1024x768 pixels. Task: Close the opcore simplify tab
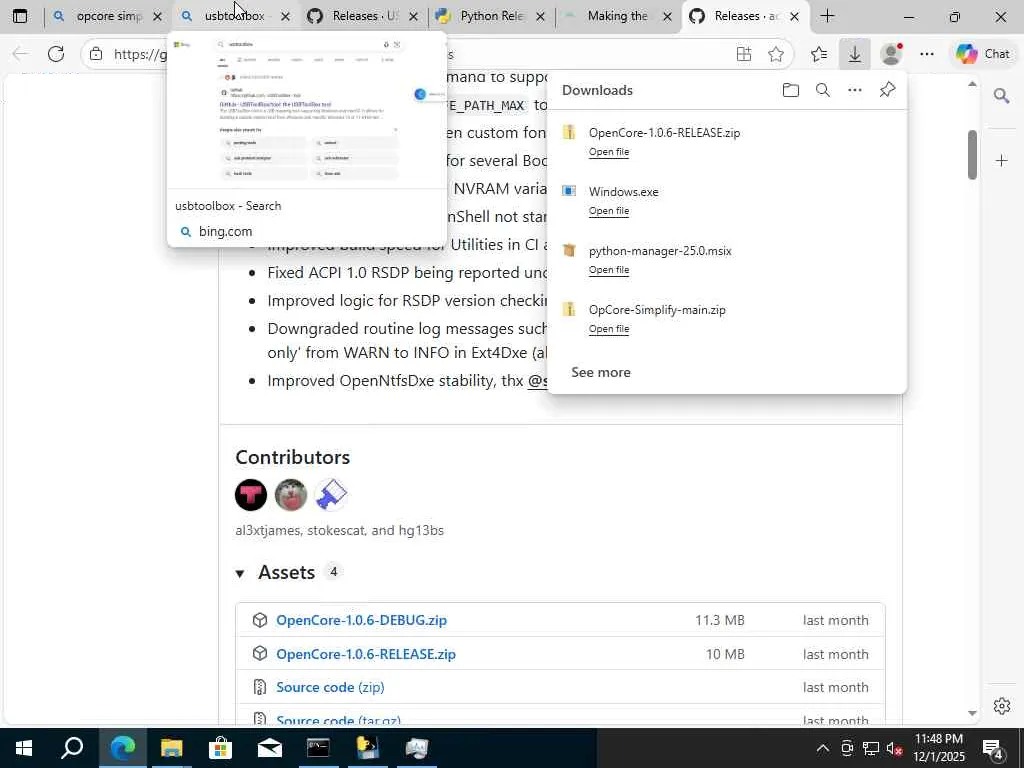[157, 16]
